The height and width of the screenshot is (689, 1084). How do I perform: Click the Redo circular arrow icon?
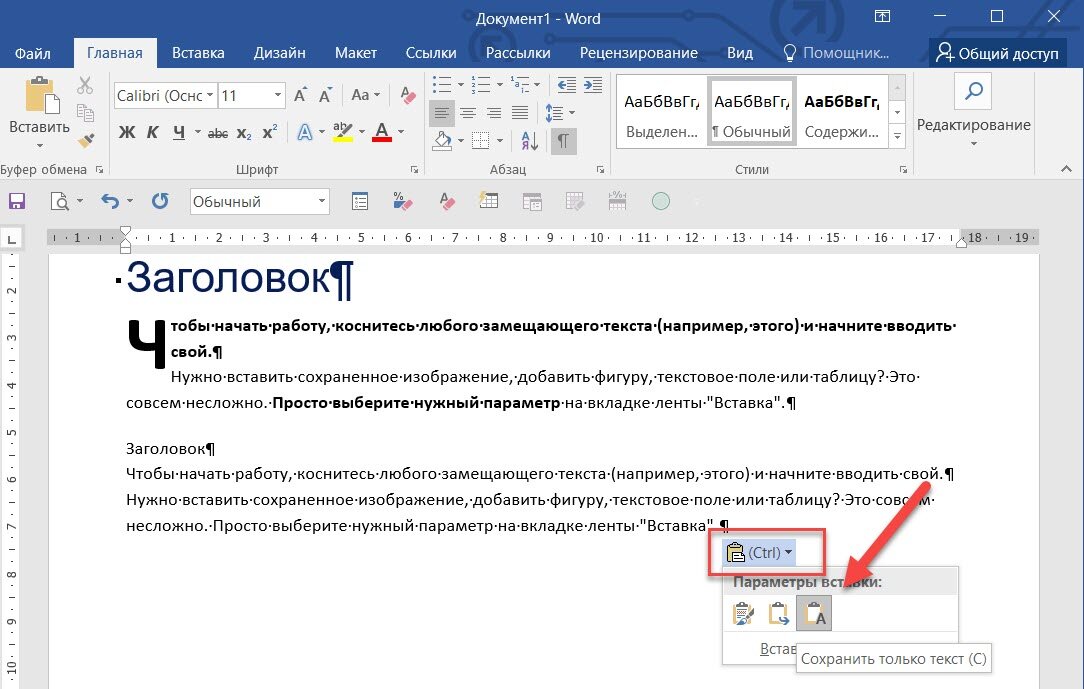pyautogui.click(x=160, y=201)
